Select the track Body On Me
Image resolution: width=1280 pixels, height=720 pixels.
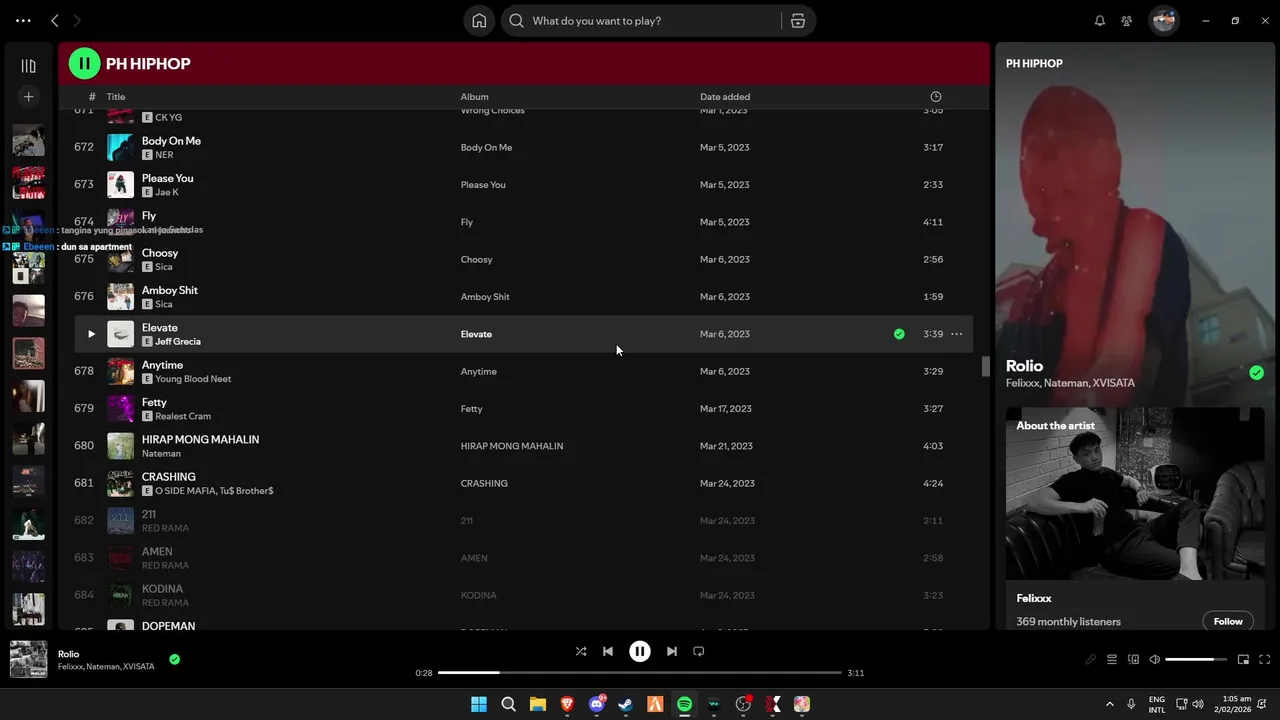[171, 141]
